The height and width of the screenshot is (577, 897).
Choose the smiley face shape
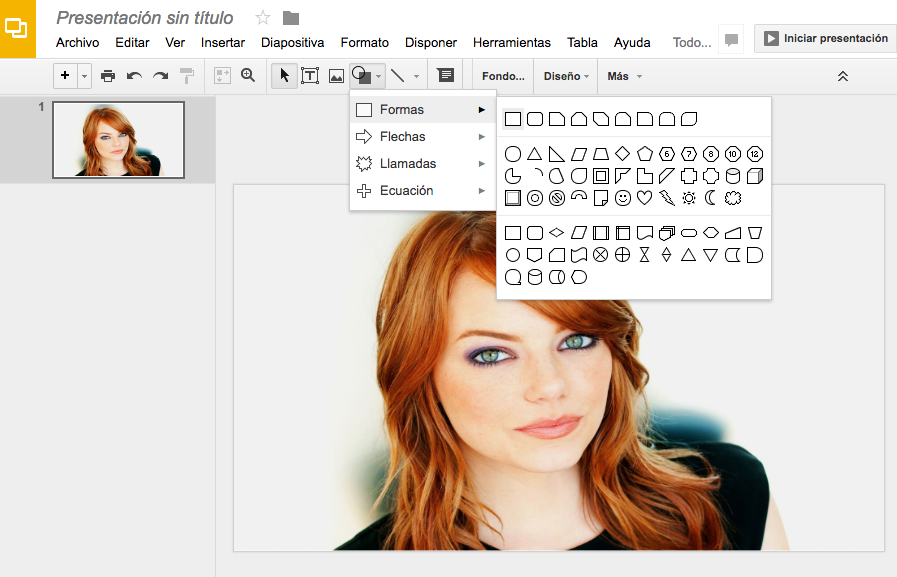click(x=624, y=197)
